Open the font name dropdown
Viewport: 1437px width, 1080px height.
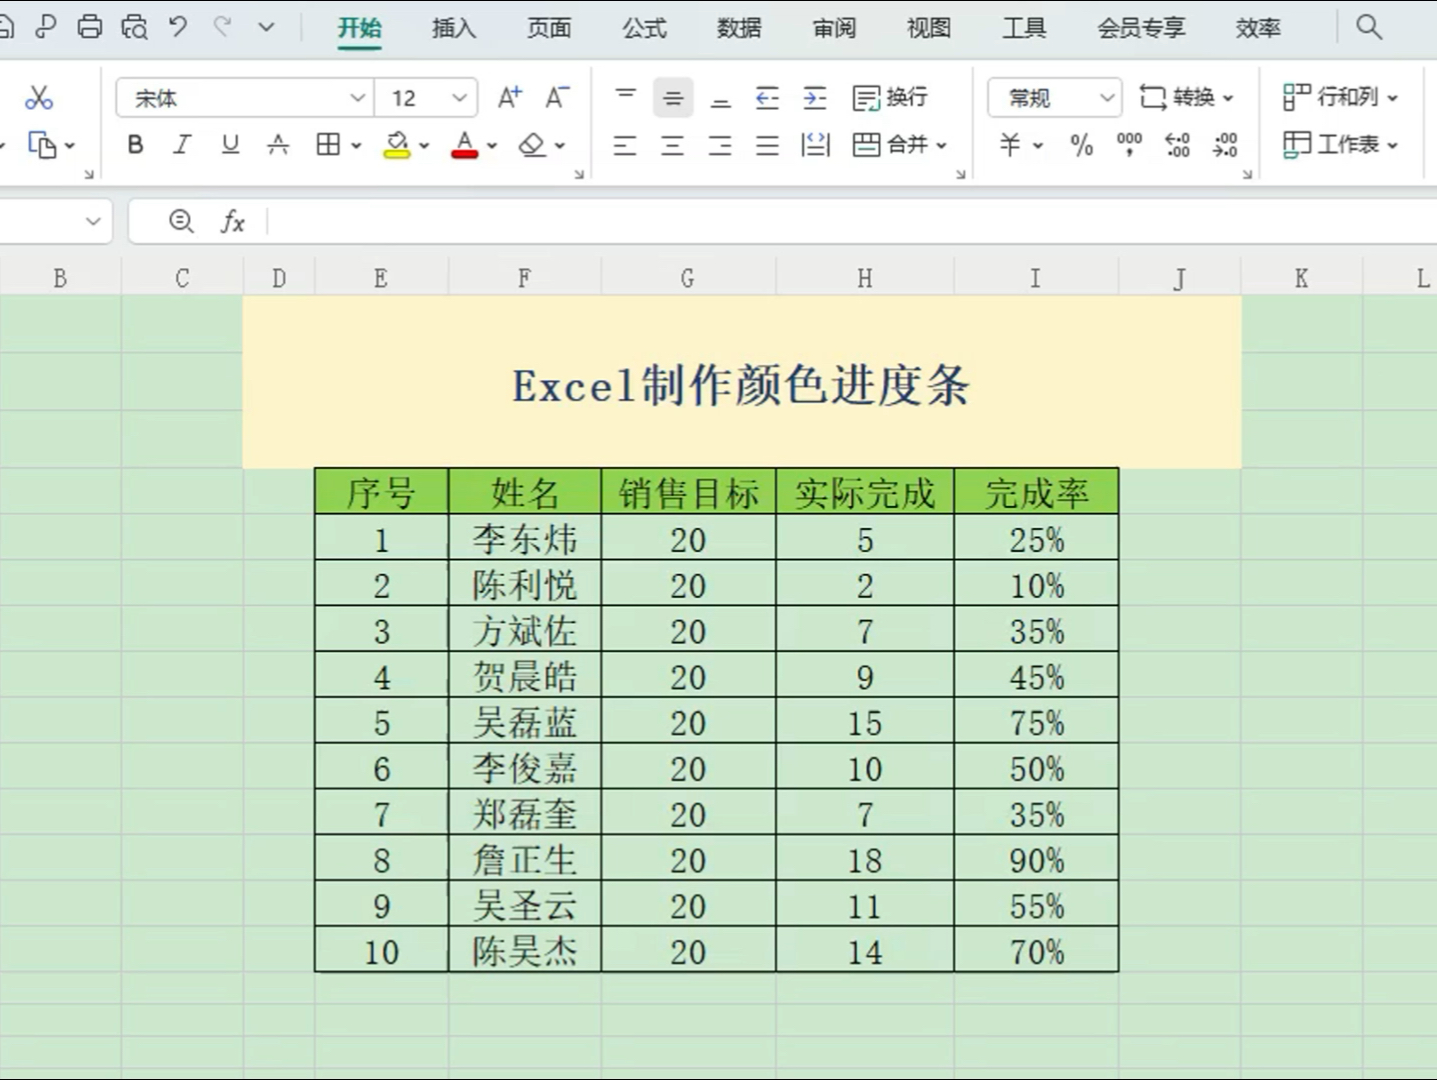coord(357,97)
